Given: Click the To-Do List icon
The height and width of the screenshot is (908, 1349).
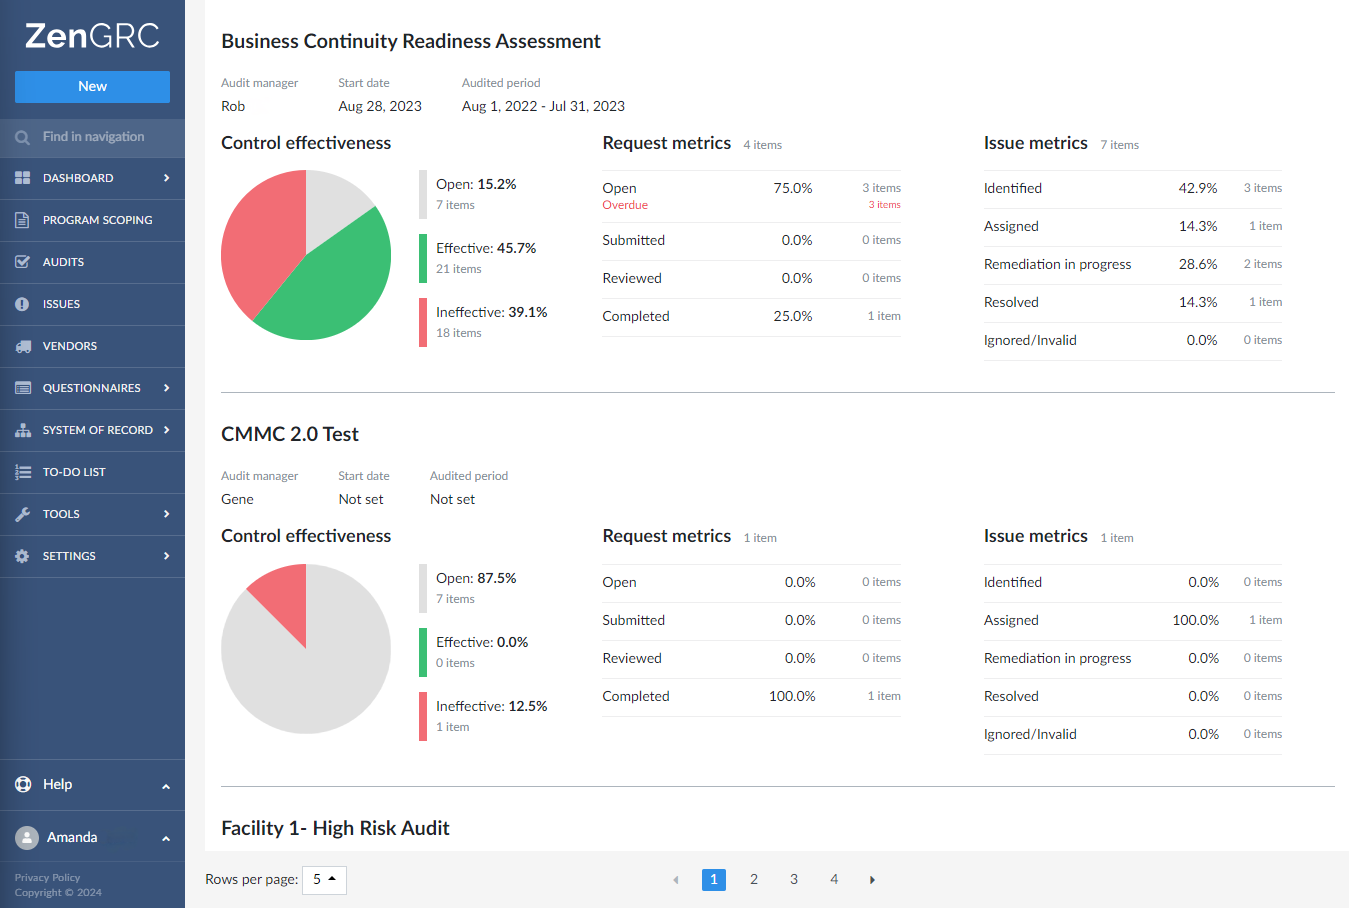Looking at the screenshot, I should pos(22,472).
